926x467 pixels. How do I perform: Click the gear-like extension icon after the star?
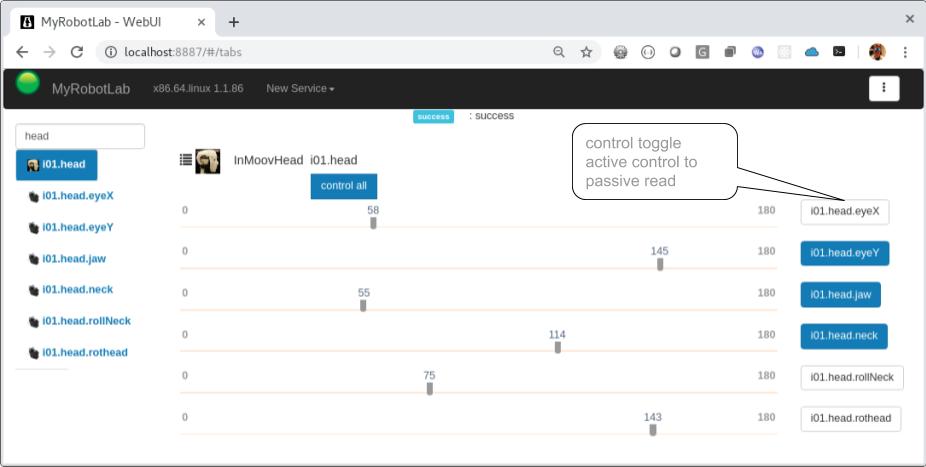620,52
